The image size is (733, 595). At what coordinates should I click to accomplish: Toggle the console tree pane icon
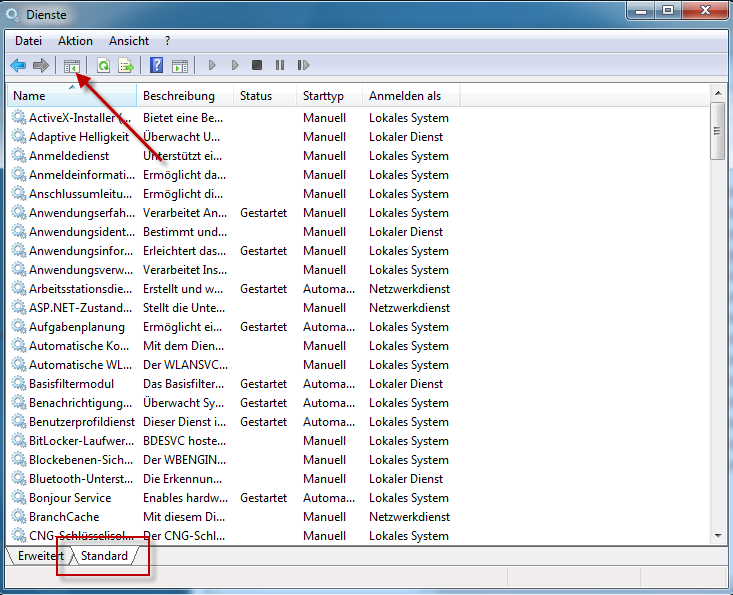click(x=72, y=66)
